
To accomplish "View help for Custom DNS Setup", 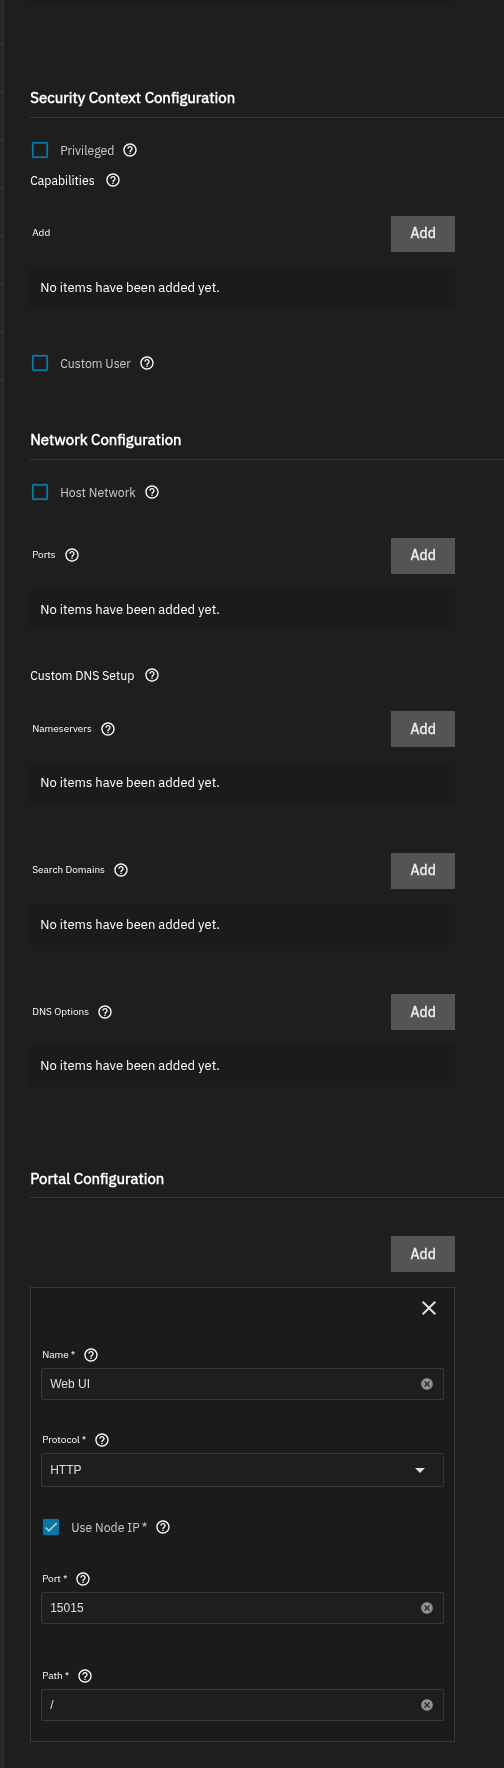I will pyautogui.click(x=152, y=675).
